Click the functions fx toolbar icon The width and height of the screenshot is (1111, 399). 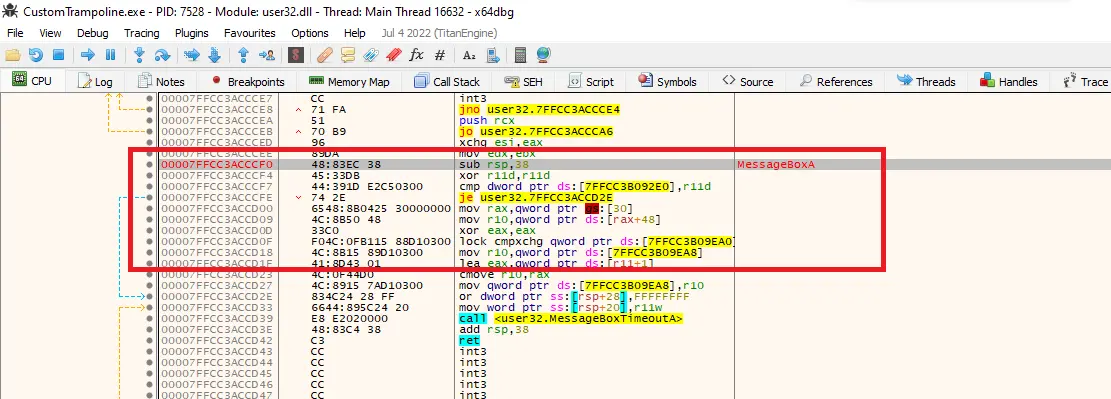tap(417, 55)
